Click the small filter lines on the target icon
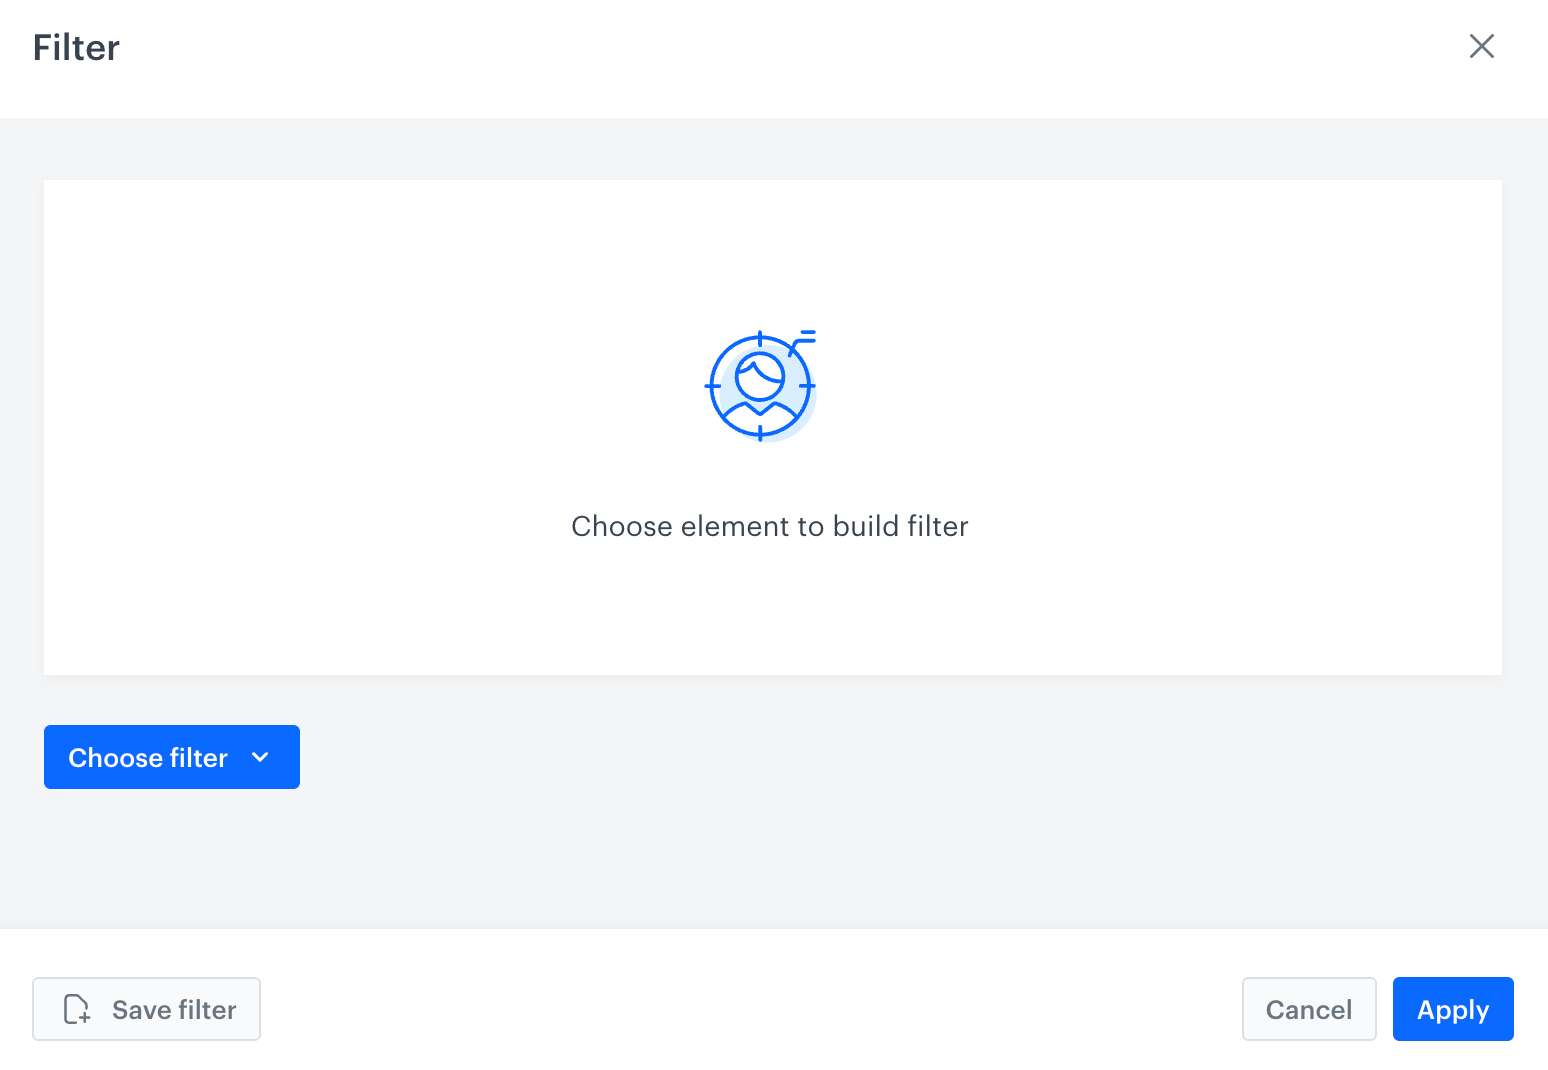The width and height of the screenshot is (1548, 1070). click(x=805, y=338)
